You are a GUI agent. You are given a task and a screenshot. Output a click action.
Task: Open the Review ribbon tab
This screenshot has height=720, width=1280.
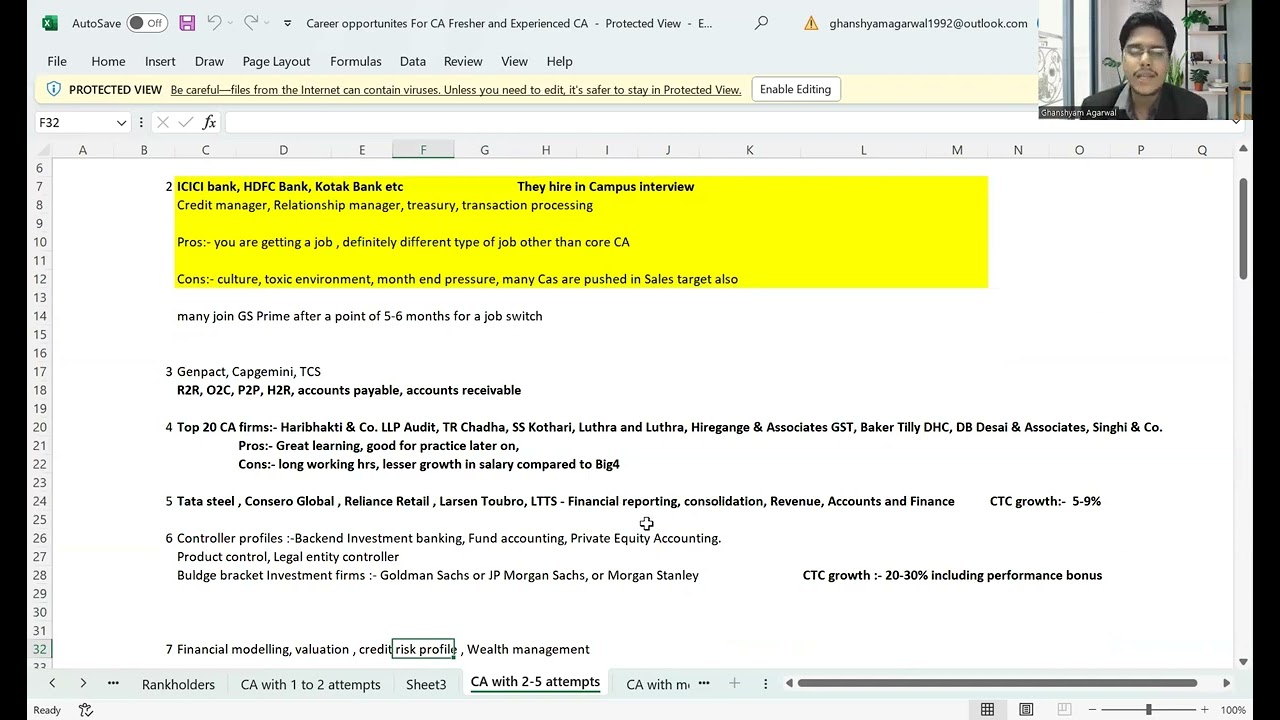(463, 61)
